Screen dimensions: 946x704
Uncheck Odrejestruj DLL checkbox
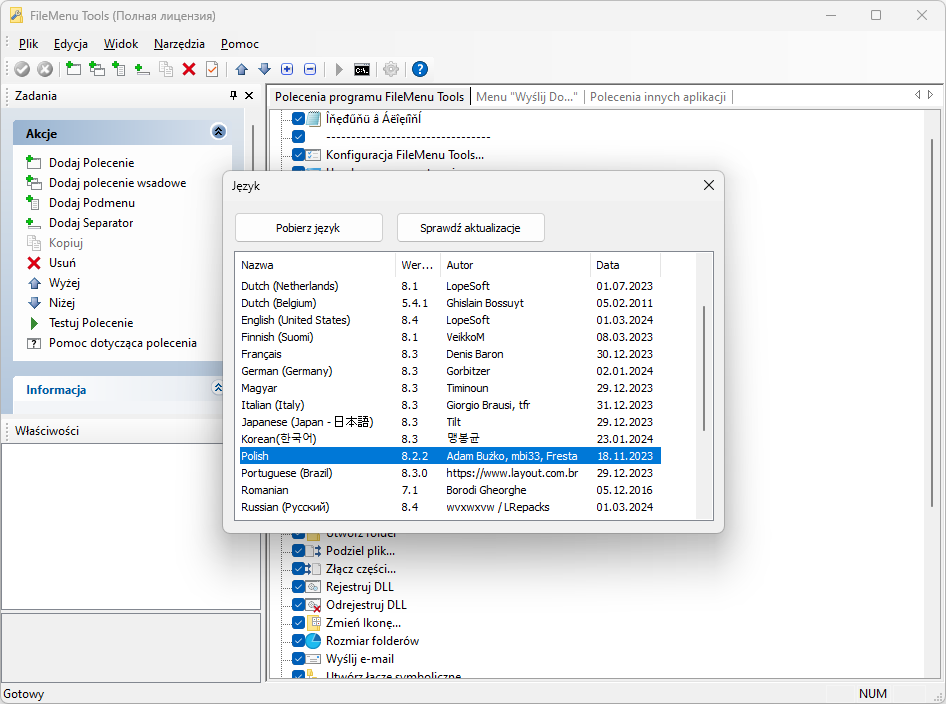(x=298, y=604)
